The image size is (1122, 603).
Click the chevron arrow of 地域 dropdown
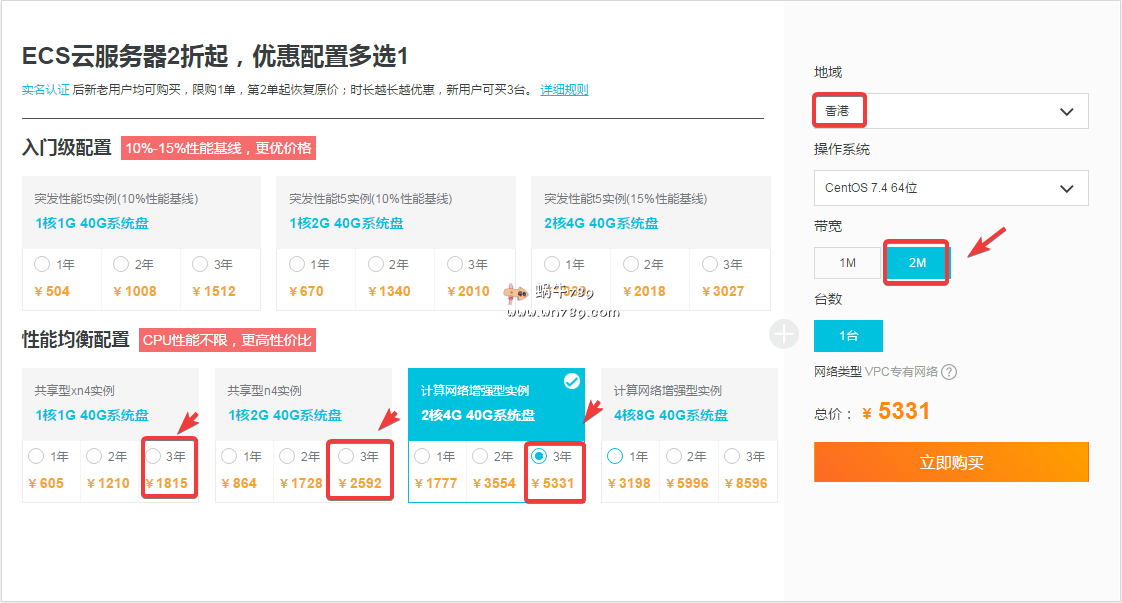(1066, 111)
